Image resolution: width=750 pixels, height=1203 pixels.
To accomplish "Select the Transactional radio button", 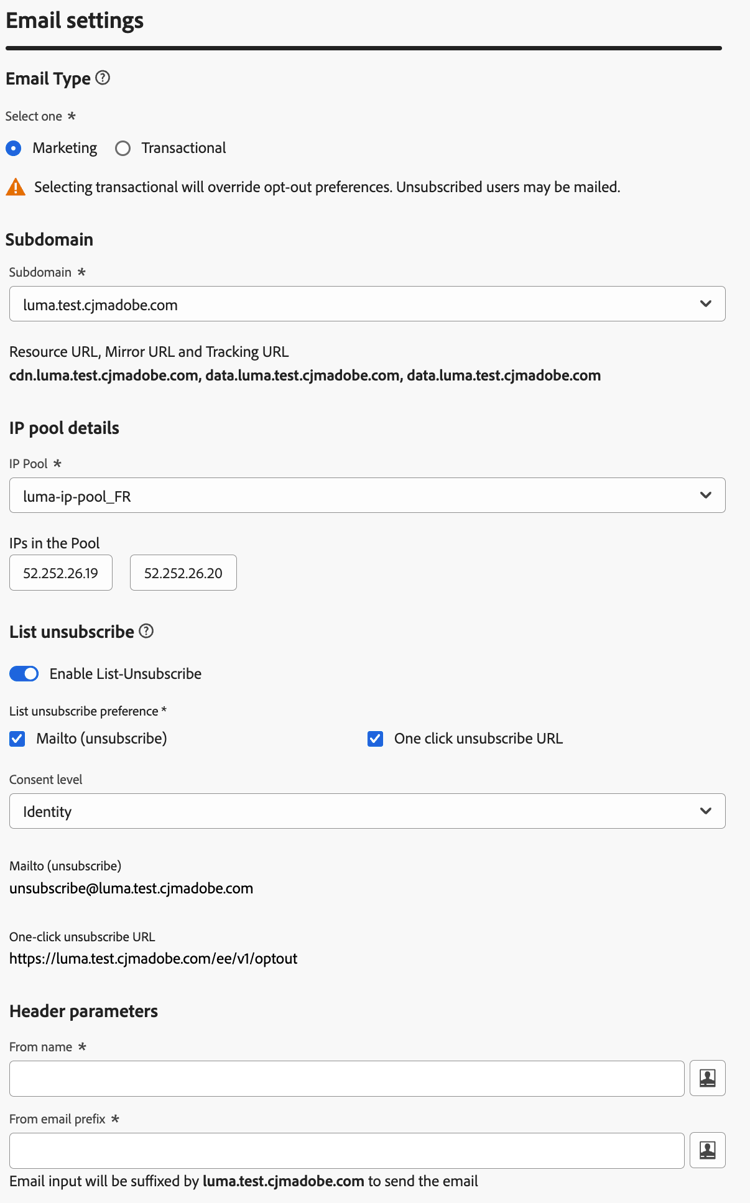I will point(122,147).
